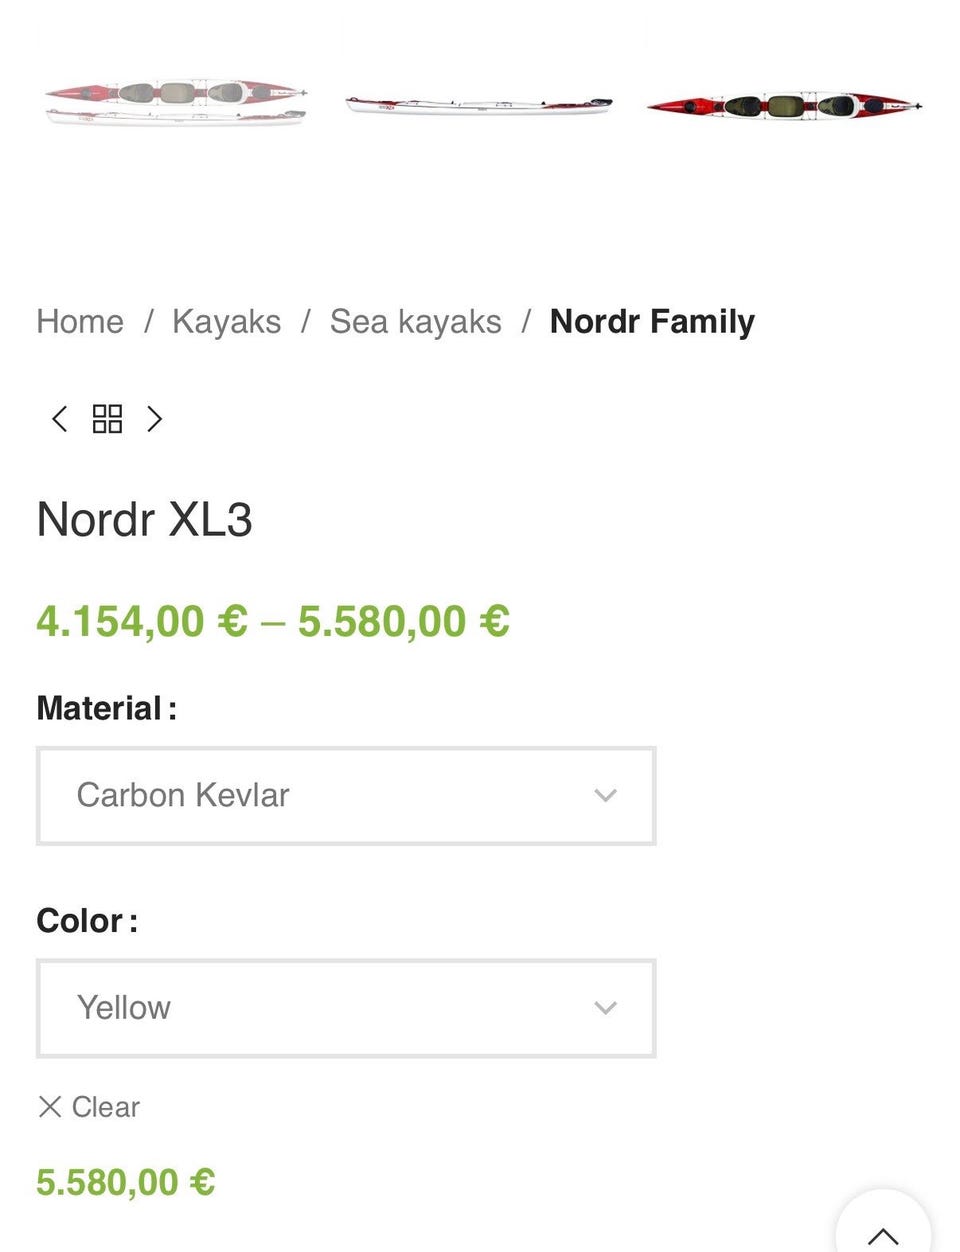Click the Color dropdown chevron arrow
Image resolution: width=960 pixels, height=1252 pixels.
[605, 1008]
